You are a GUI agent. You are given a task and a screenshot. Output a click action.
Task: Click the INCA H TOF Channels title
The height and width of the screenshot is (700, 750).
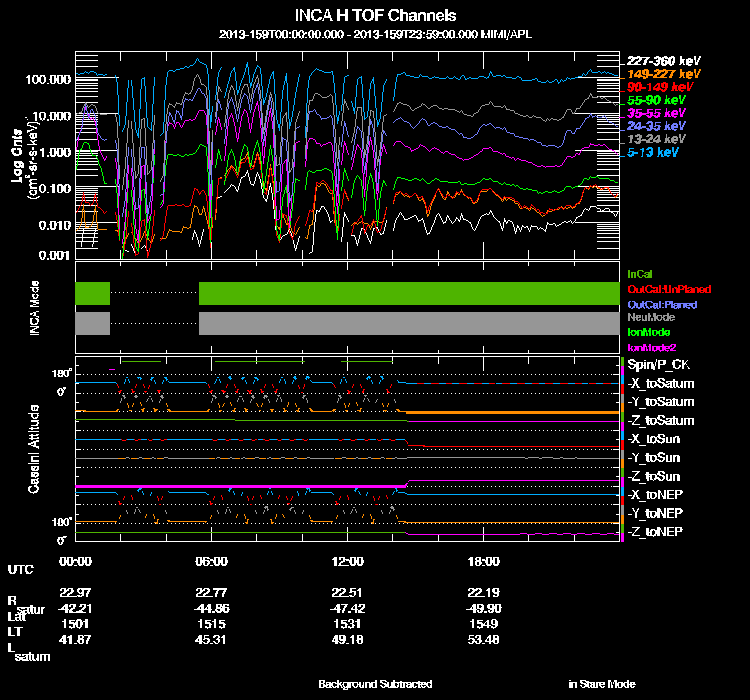click(x=375, y=16)
